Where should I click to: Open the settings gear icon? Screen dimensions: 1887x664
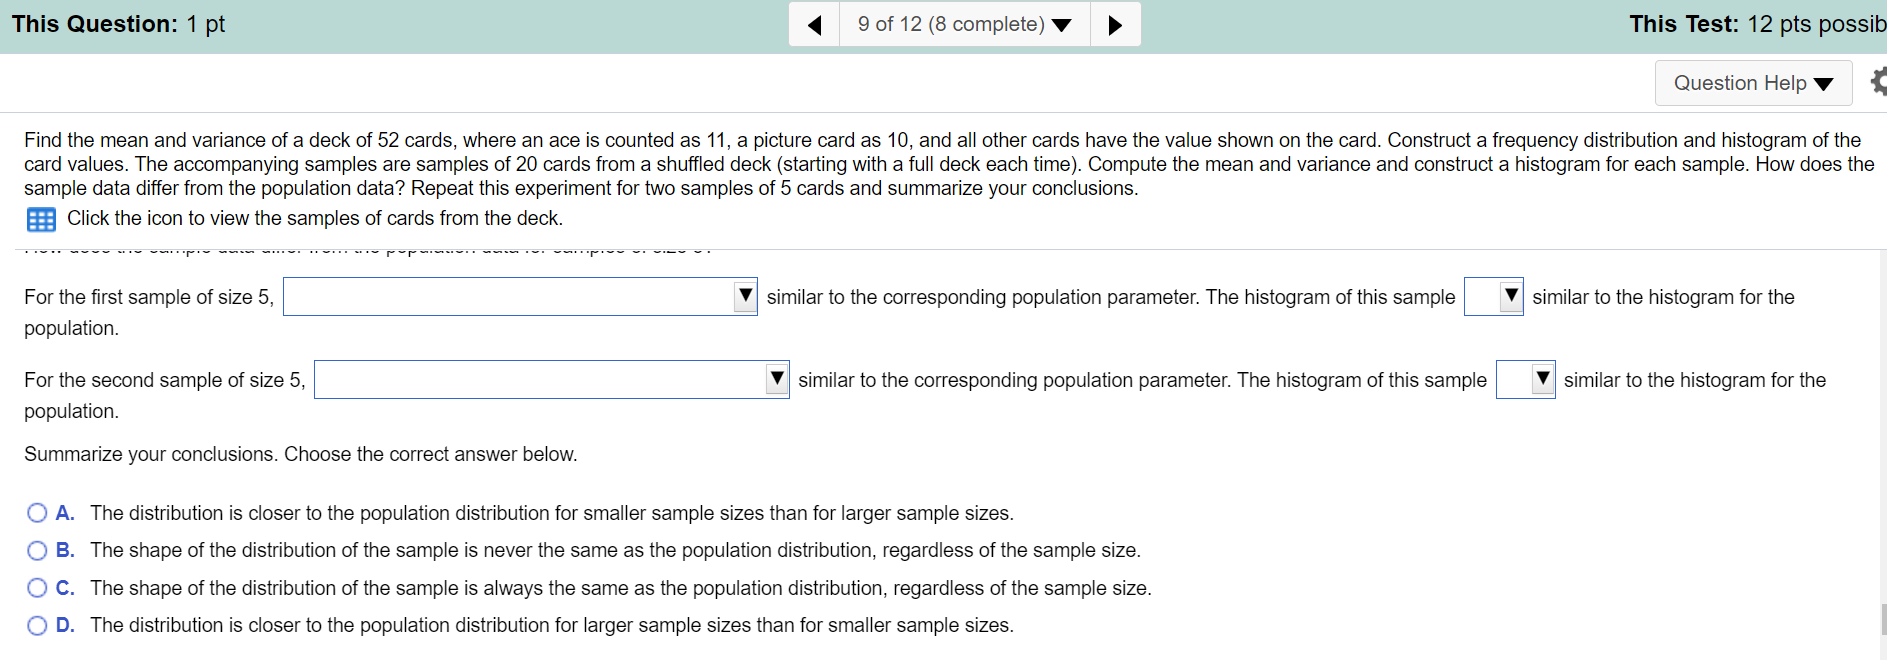pos(1878,82)
